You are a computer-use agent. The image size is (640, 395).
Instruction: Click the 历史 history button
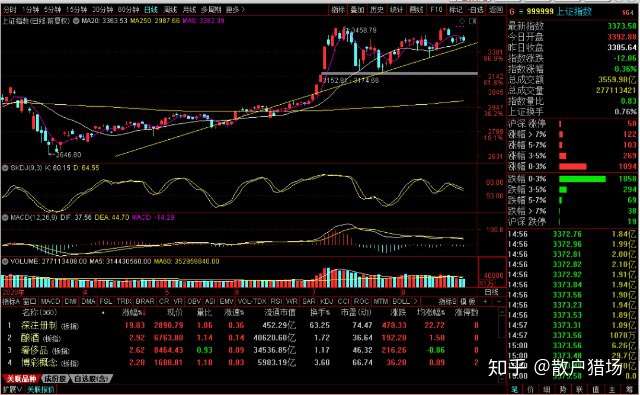pos(377,9)
